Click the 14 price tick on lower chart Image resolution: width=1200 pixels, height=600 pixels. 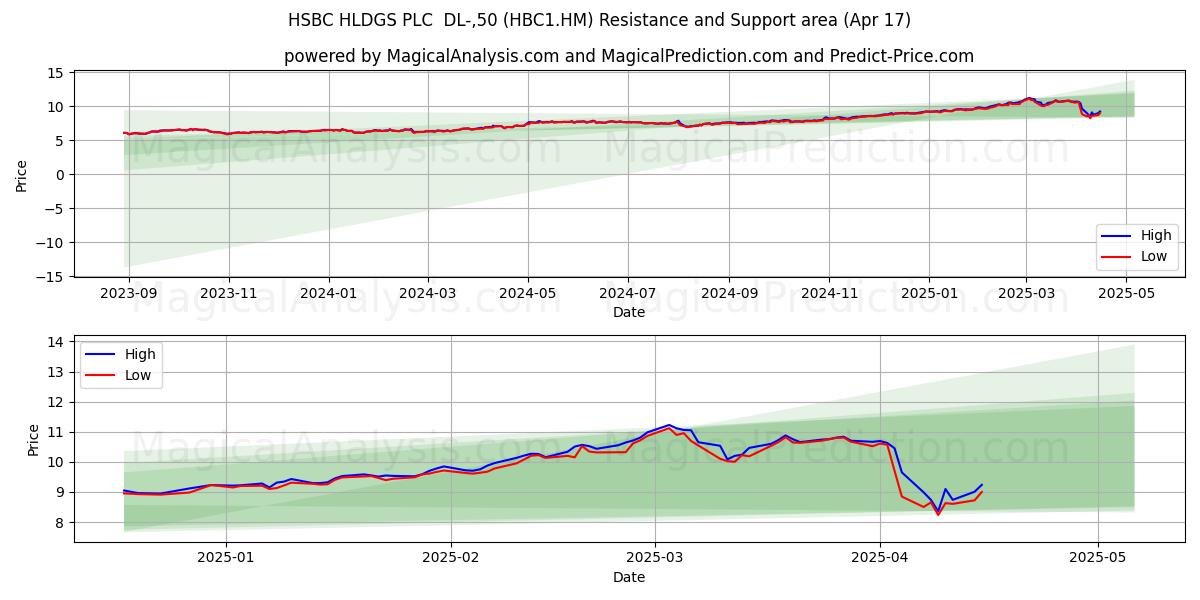click(x=57, y=342)
